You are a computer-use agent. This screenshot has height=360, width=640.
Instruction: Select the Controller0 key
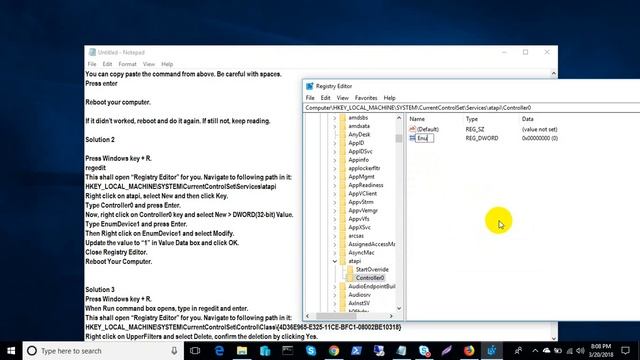pyautogui.click(x=370, y=278)
